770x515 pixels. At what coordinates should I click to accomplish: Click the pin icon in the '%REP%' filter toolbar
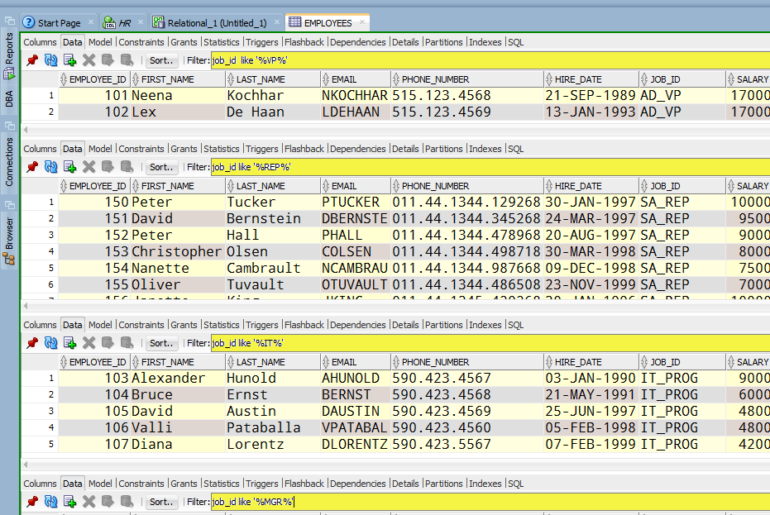(x=32, y=167)
